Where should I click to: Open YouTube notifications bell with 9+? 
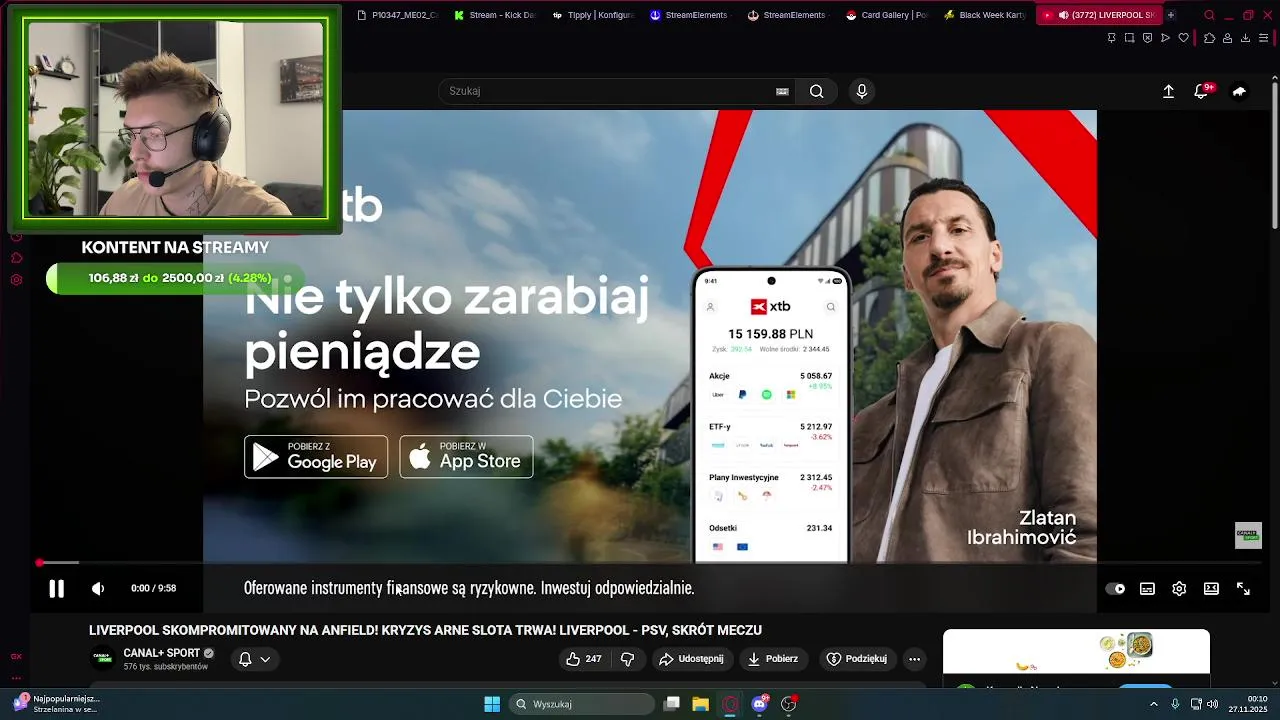click(1202, 91)
